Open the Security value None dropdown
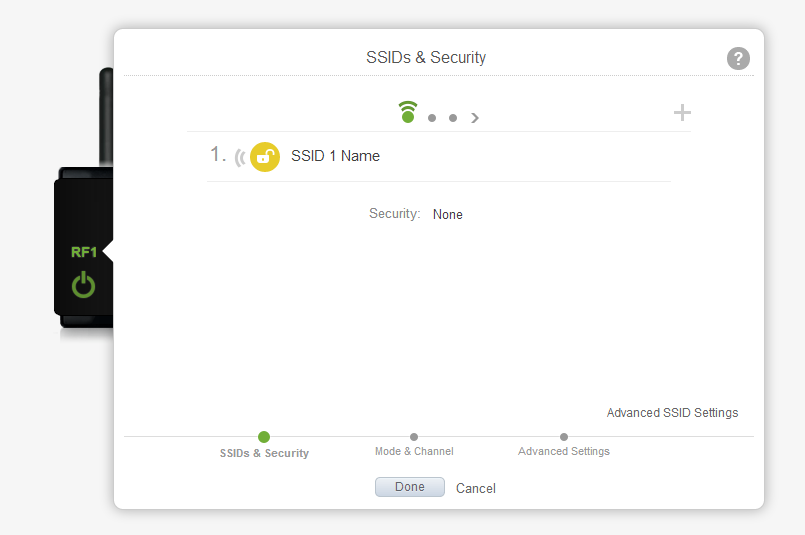This screenshot has width=805, height=535. pos(447,214)
